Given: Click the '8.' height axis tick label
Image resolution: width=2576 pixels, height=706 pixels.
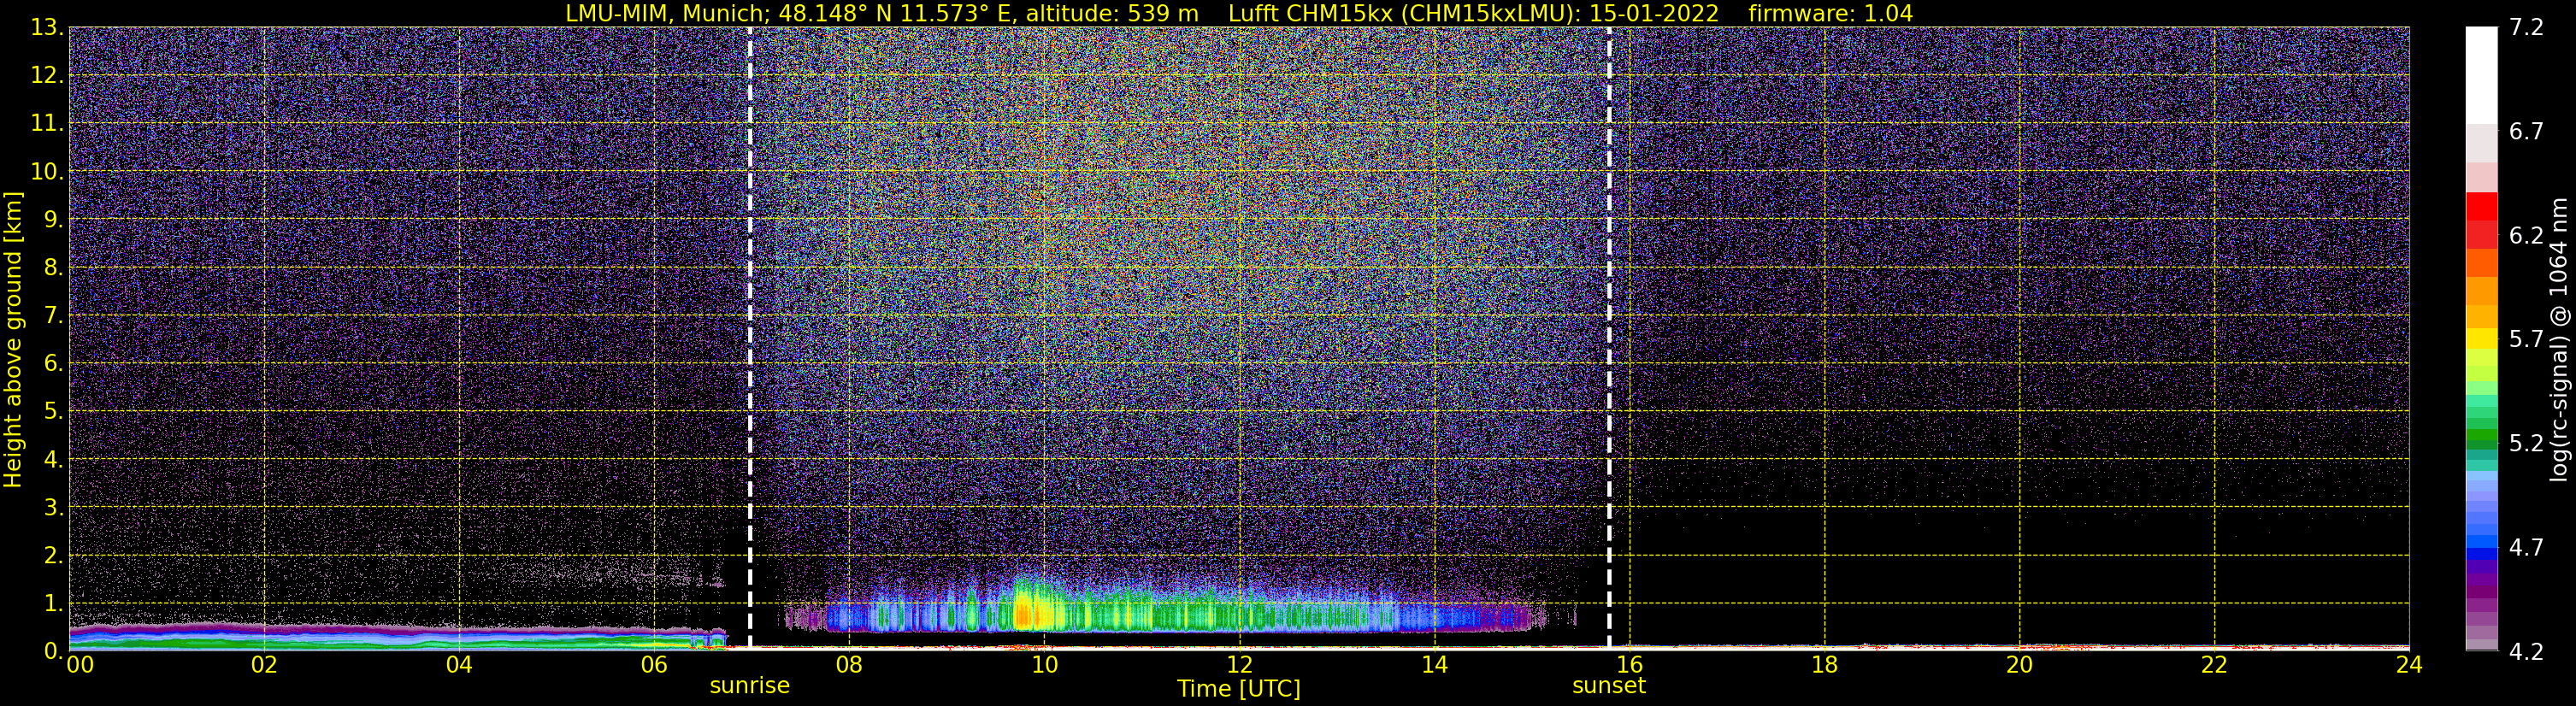Looking at the screenshot, I should [x=53, y=267].
